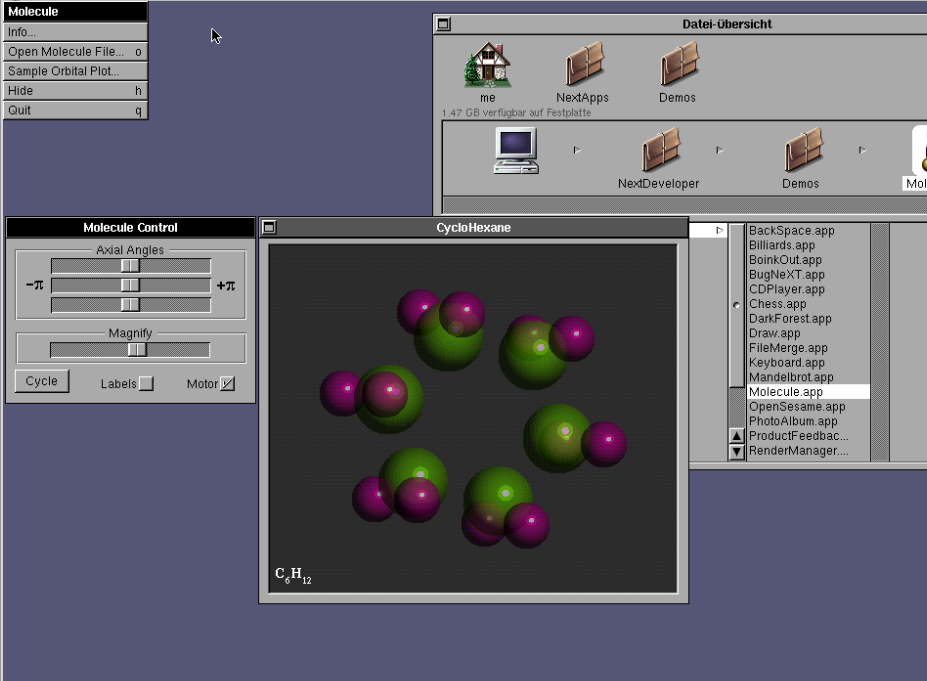This screenshot has height=681, width=927.
Task: Click arrow right of computer icon
Action: pyautogui.click(x=576, y=151)
